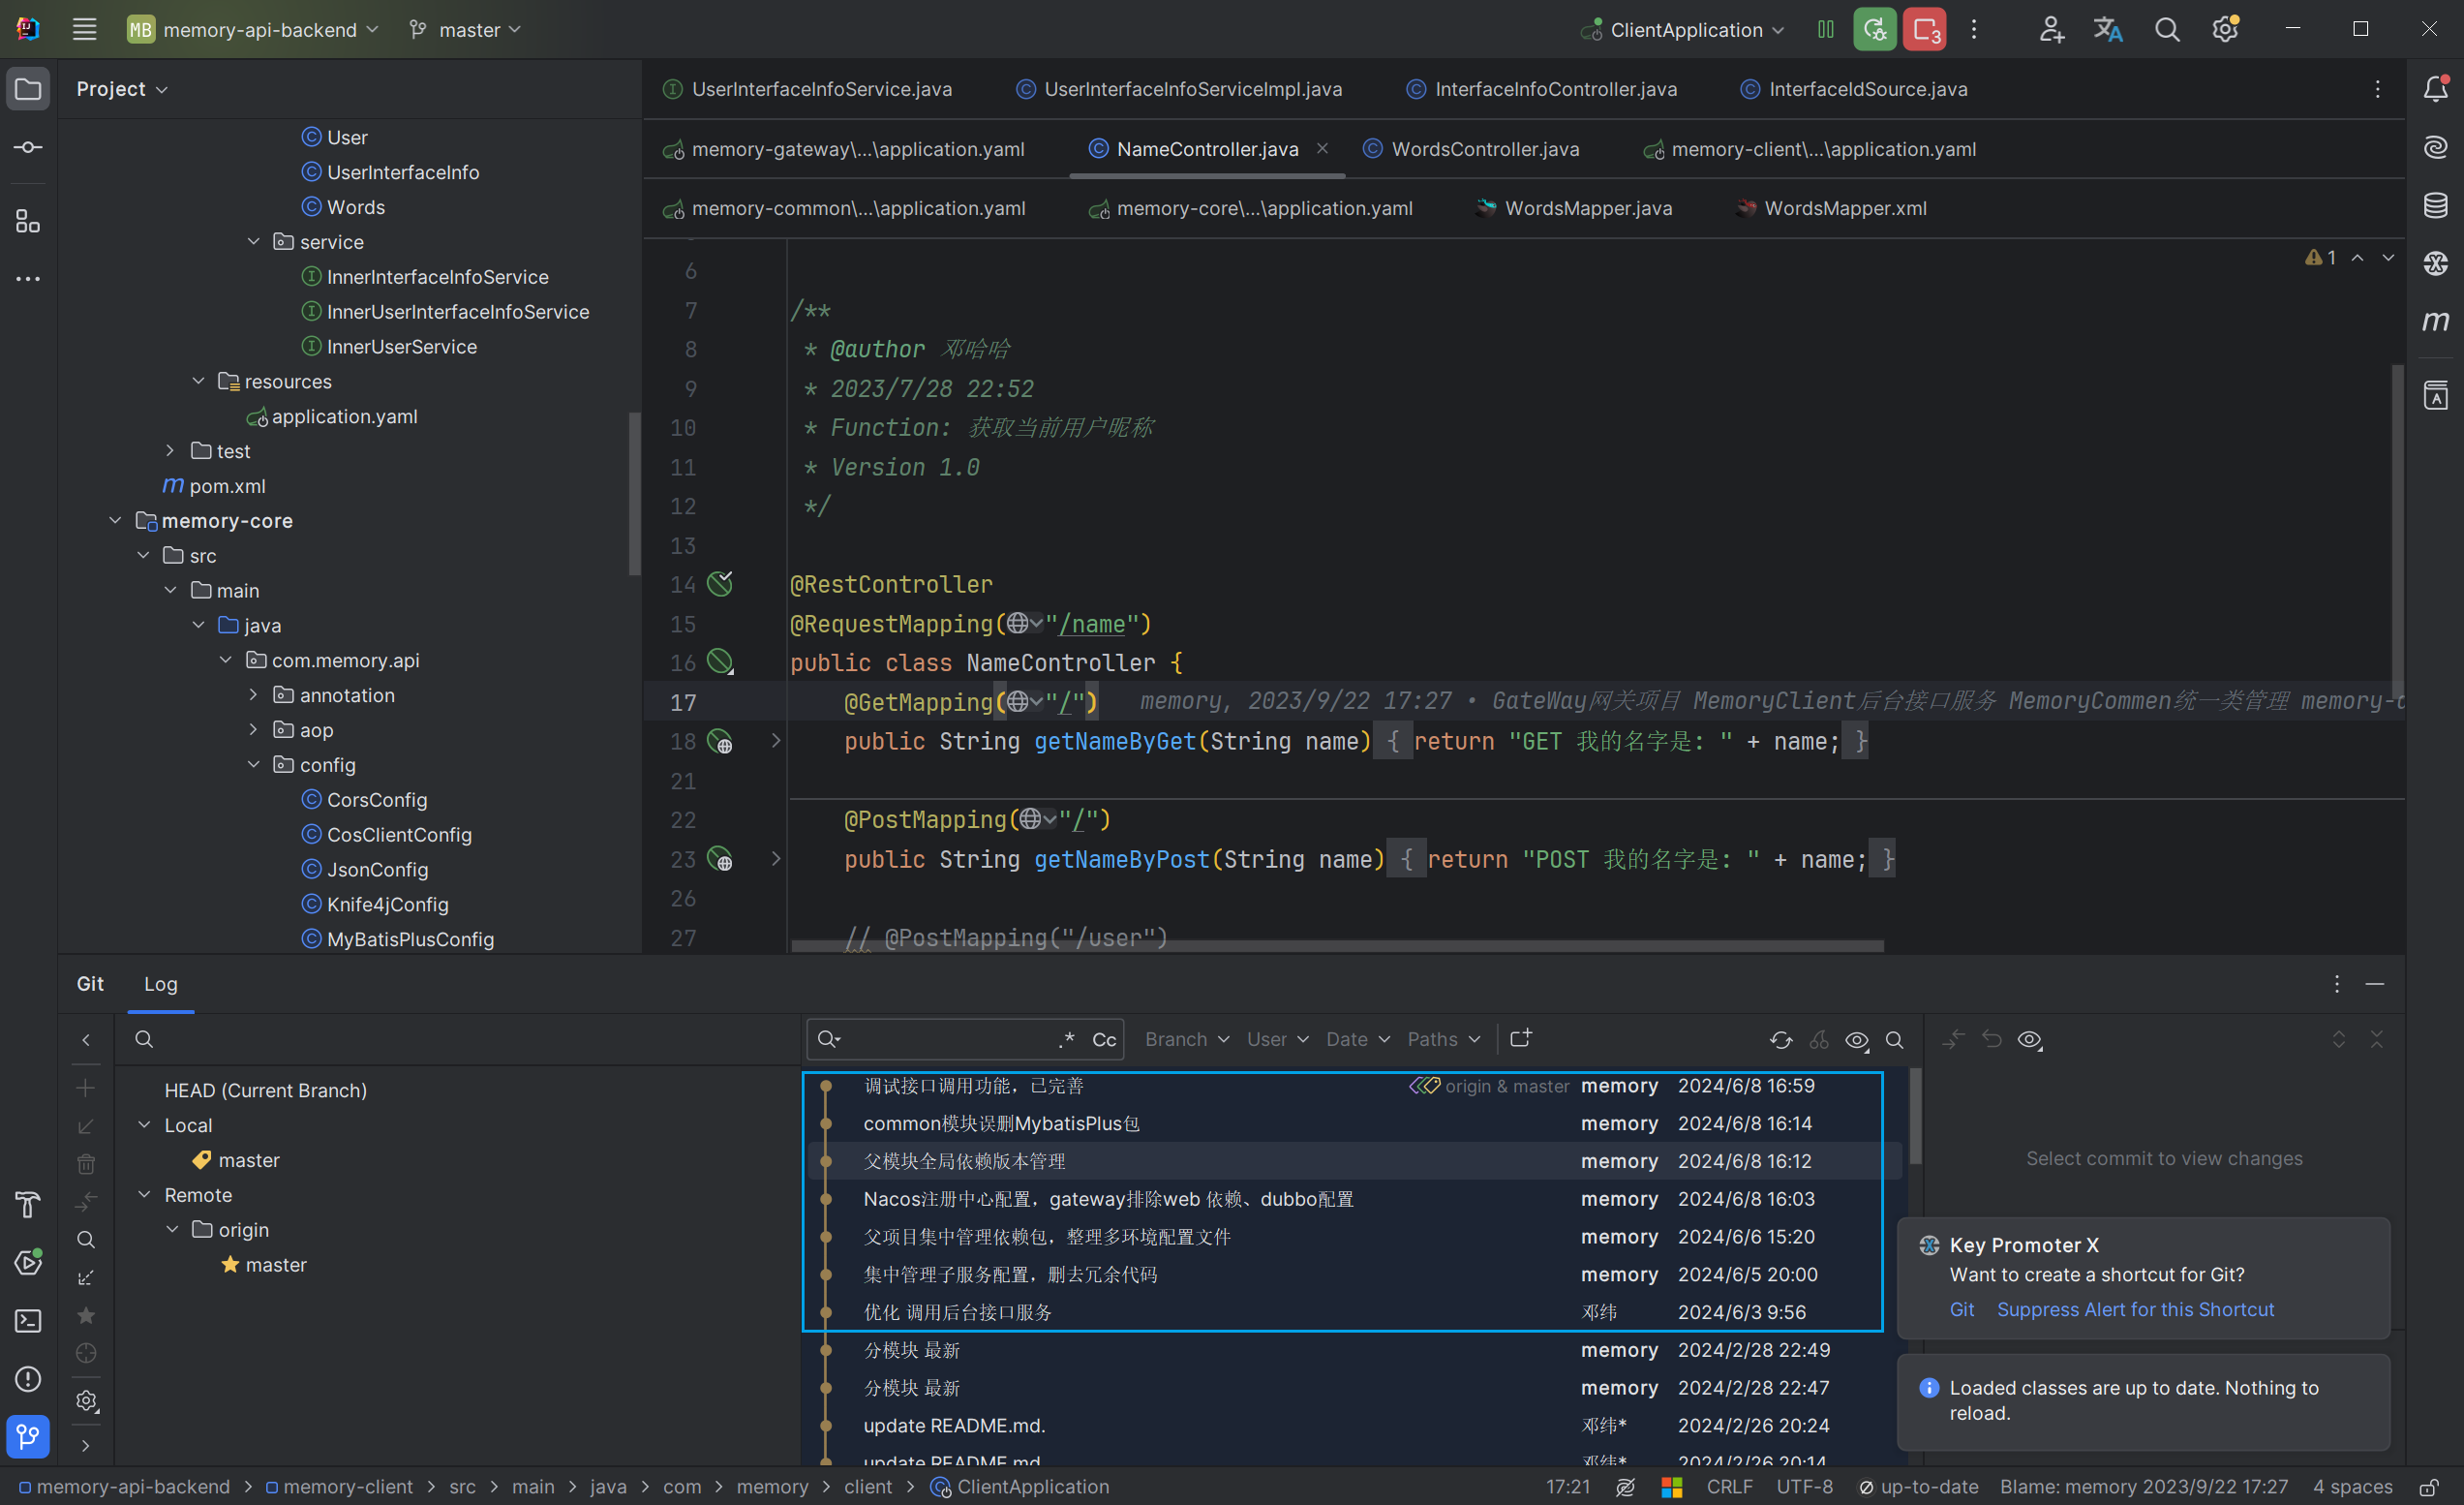Click Find magnifier in Git log toolbar
This screenshot has width=2464, height=1505.
pos(1894,1040)
